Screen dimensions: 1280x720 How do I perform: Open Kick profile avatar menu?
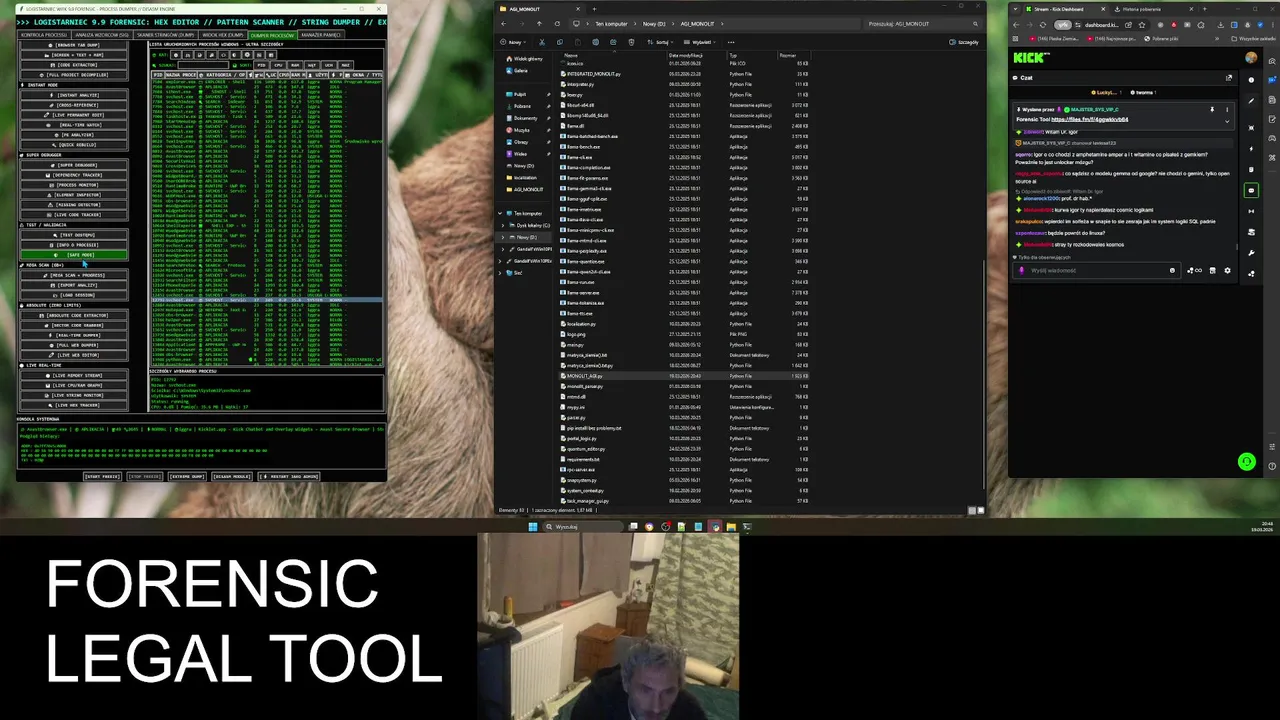pyautogui.click(x=1251, y=58)
